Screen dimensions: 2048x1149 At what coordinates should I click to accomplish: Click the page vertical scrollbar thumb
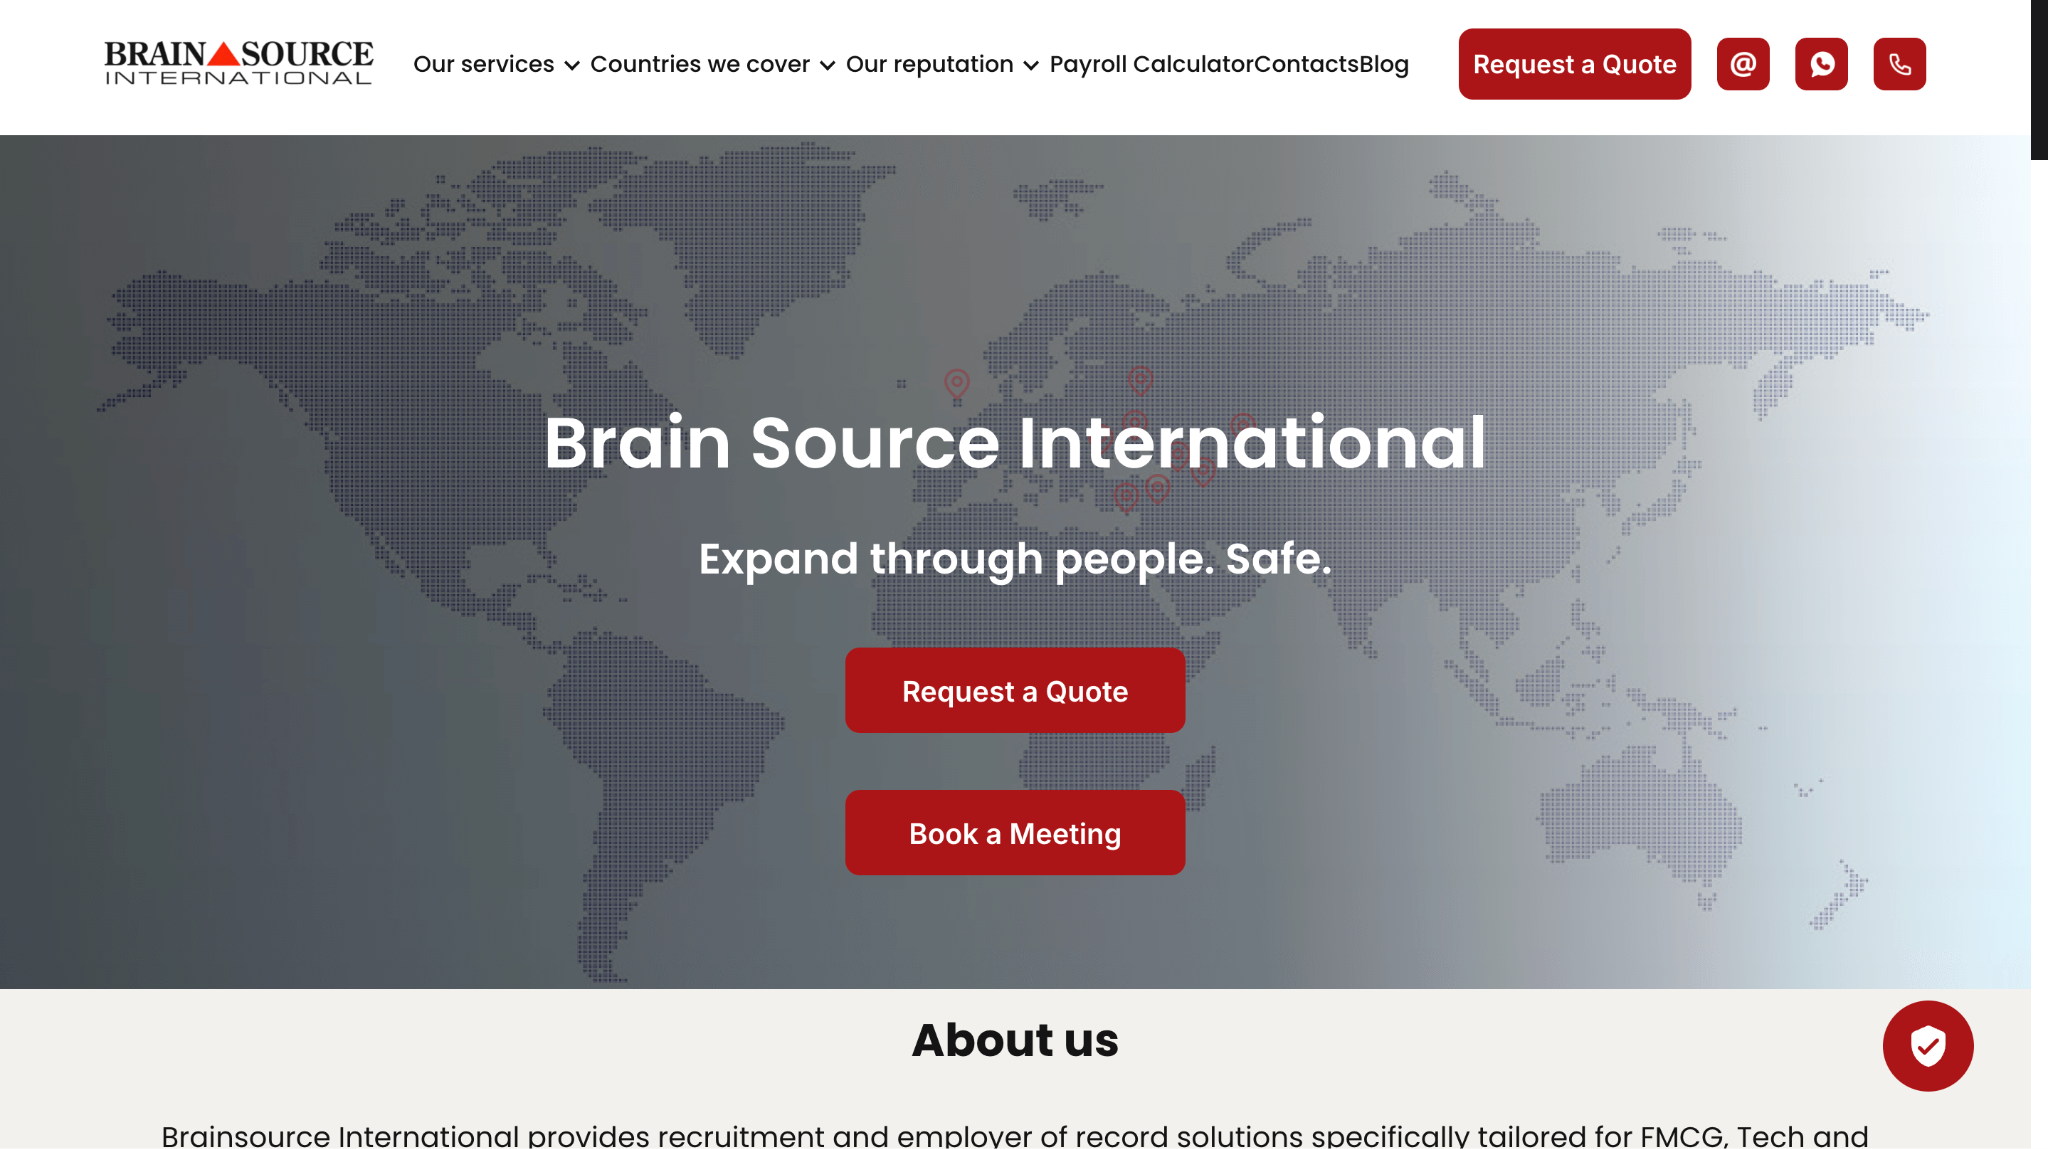2039,80
